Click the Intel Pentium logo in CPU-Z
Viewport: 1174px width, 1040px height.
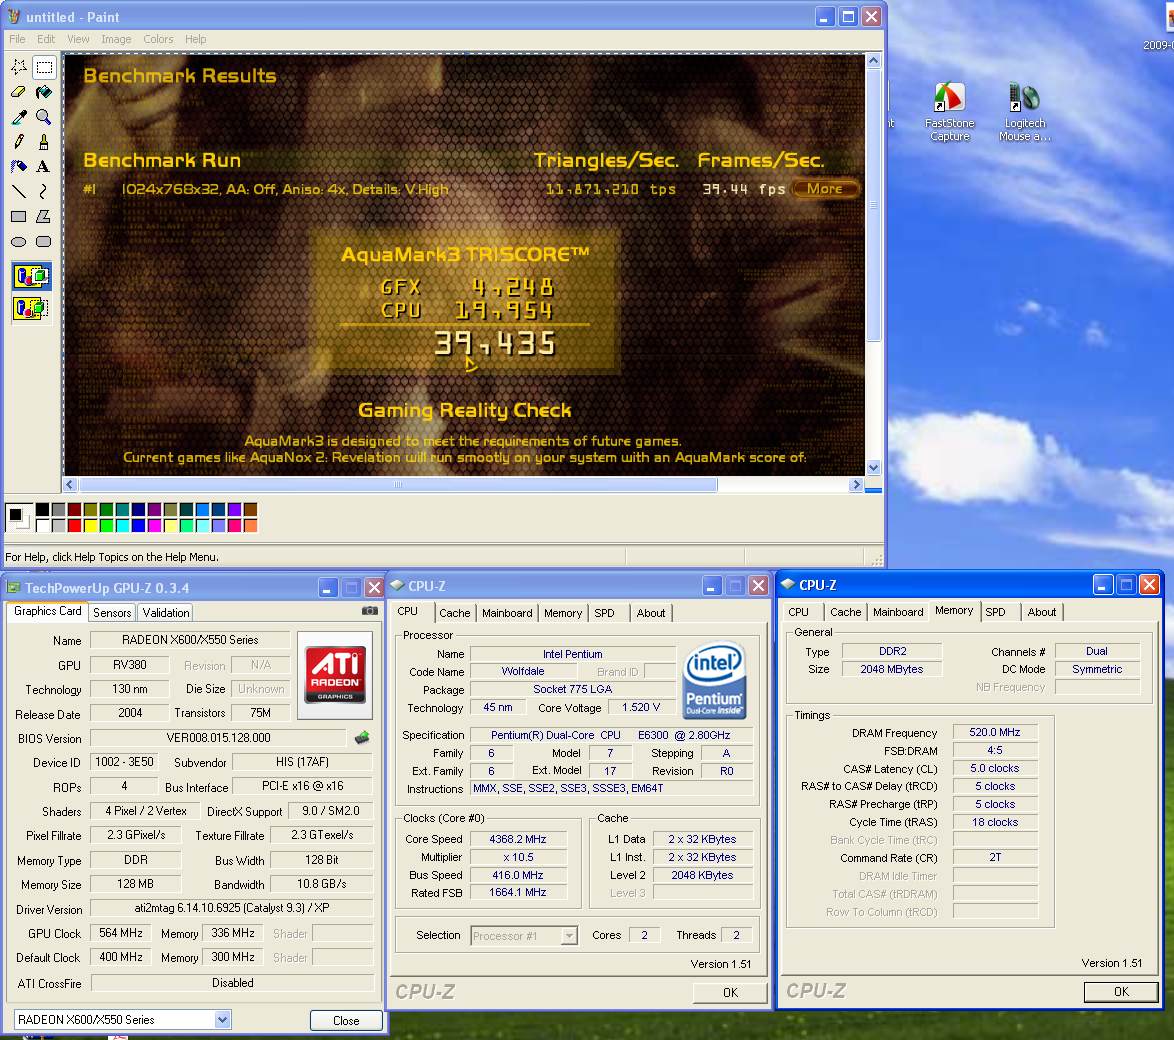click(x=714, y=681)
